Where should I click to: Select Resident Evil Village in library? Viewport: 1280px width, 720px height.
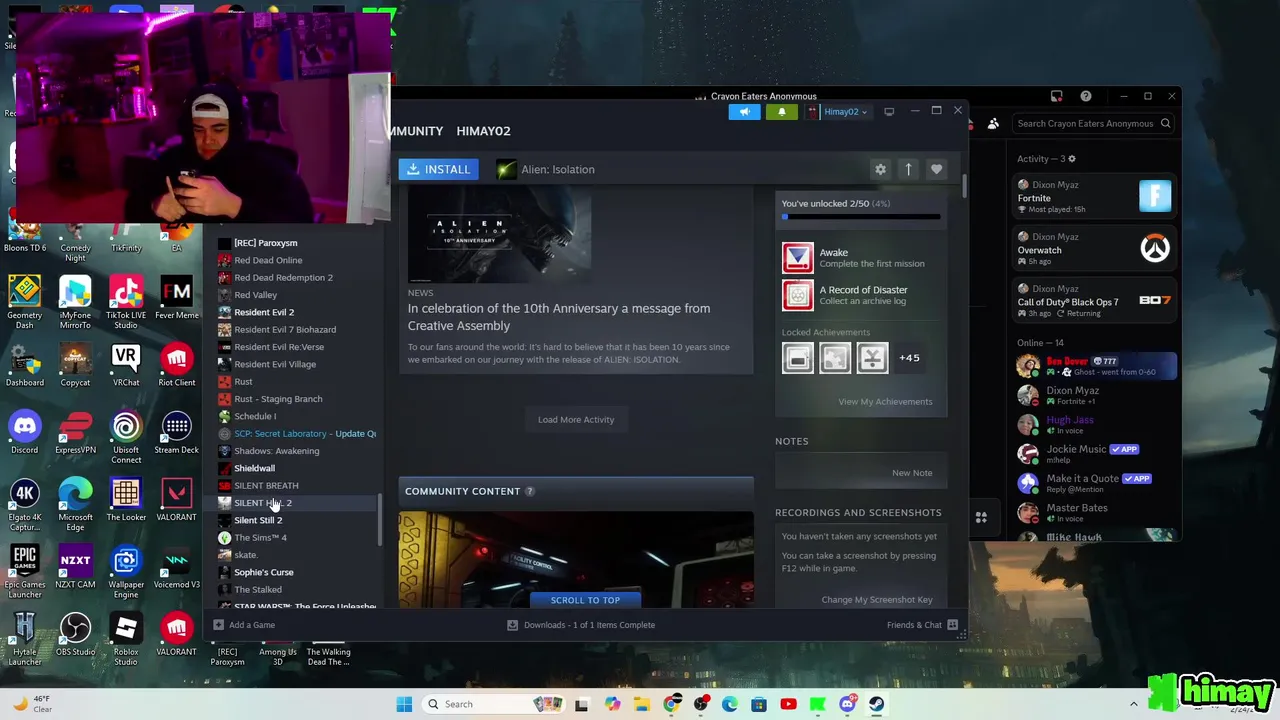click(274, 364)
